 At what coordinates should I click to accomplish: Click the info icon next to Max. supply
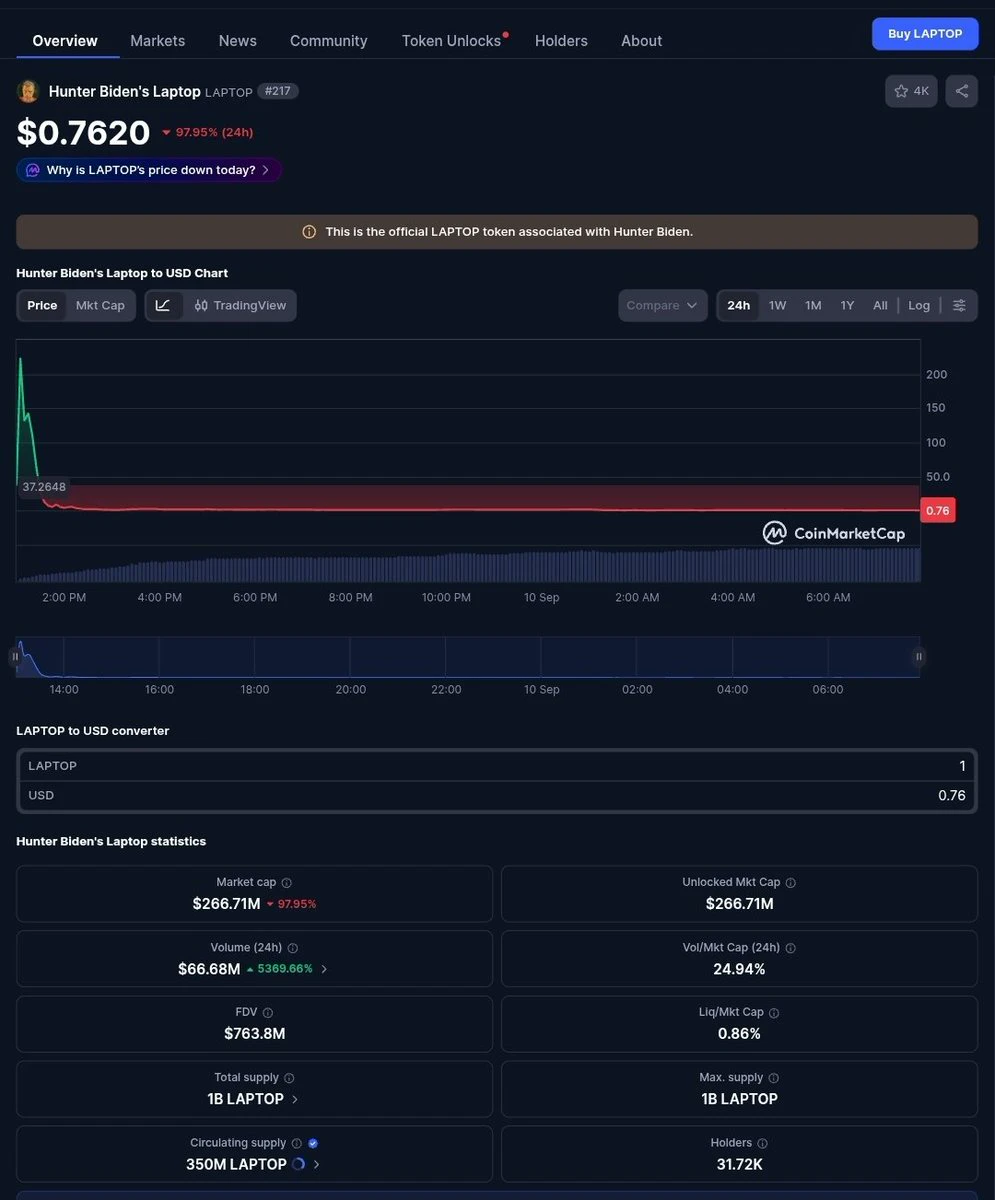[773, 1078]
